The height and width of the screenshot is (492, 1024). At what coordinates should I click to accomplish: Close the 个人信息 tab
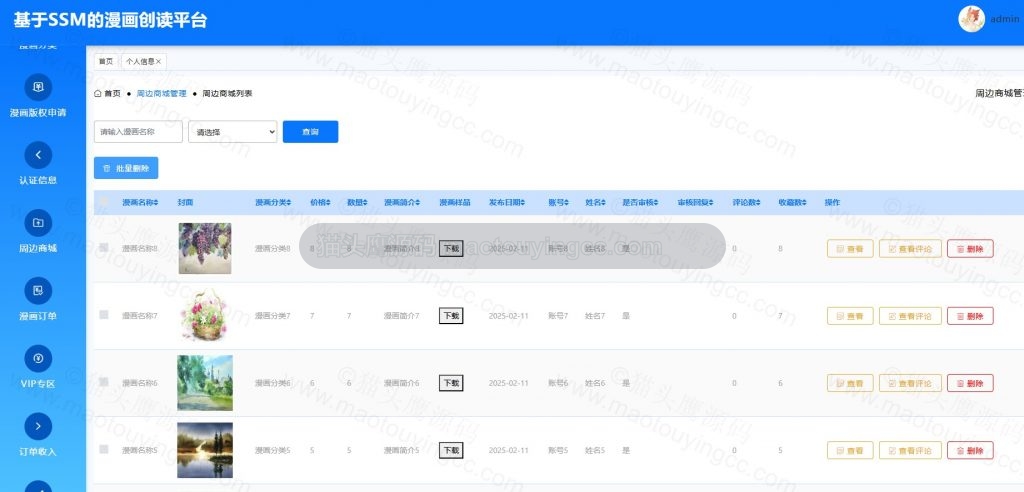point(158,61)
